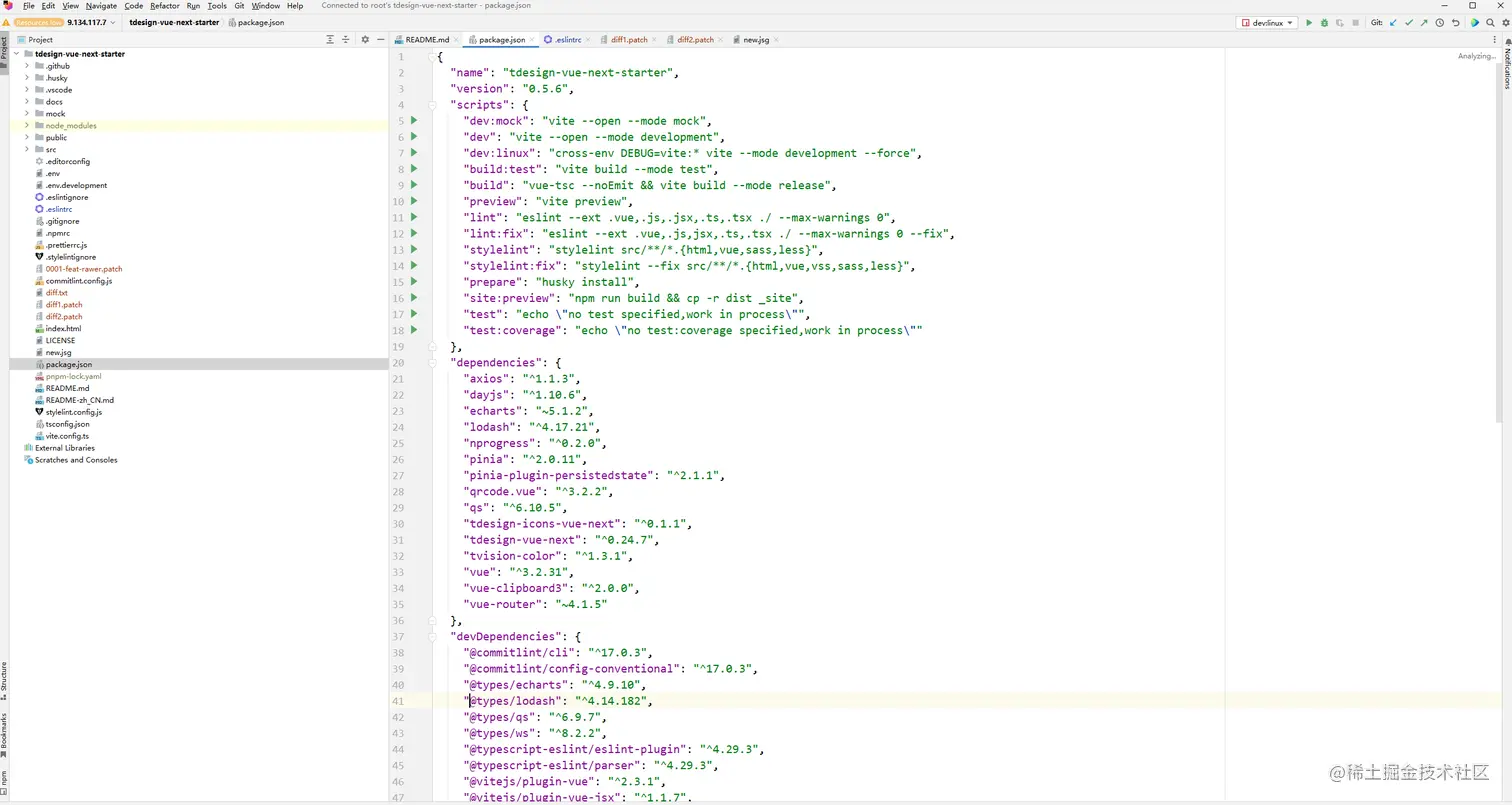Start the debug bug icon in toolbar
The image size is (1512, 805).
(1324, 22)
